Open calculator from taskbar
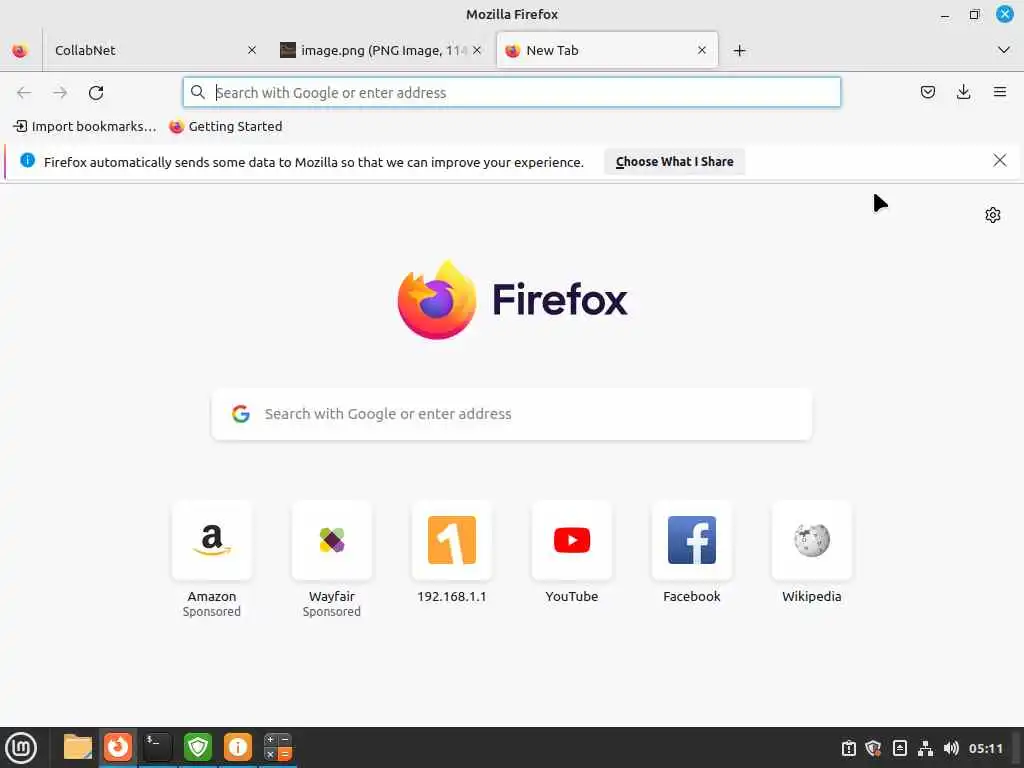Image resolution: width=1024 pixels, height=768 pixels. click(278, 747)
